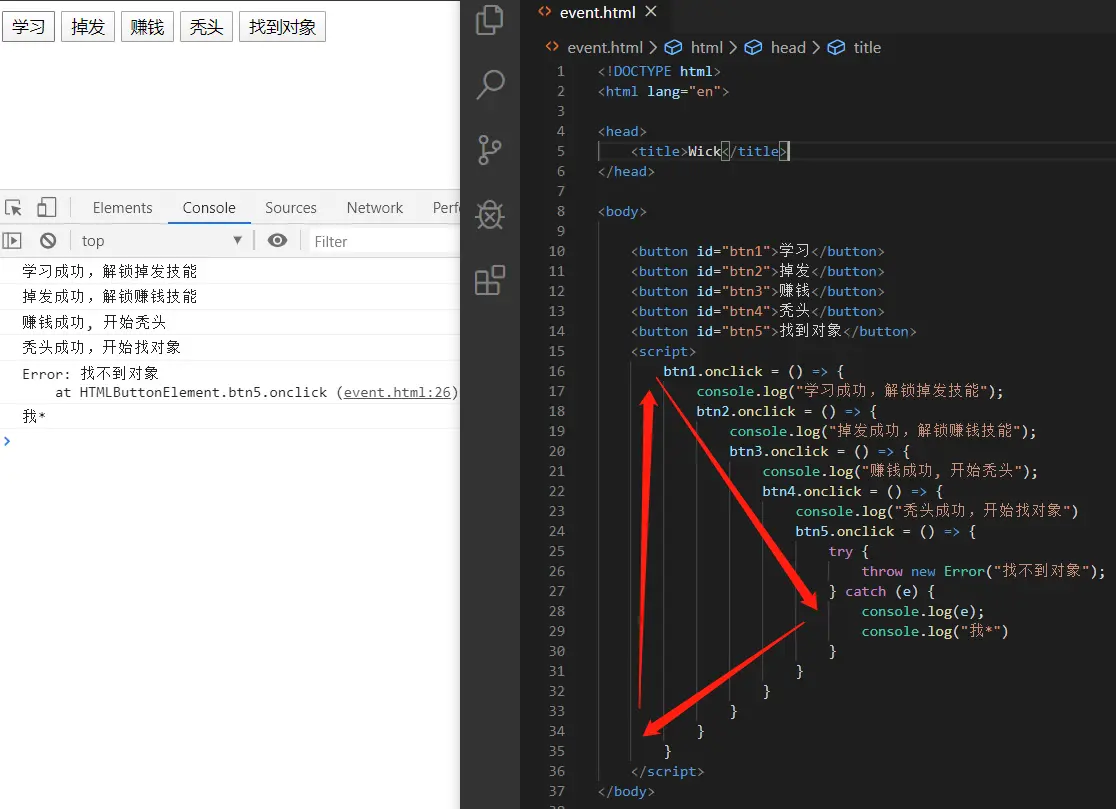This screenshot has height=809, width=1116.
Task: Click the 掉发 page button
Action: 88,27
